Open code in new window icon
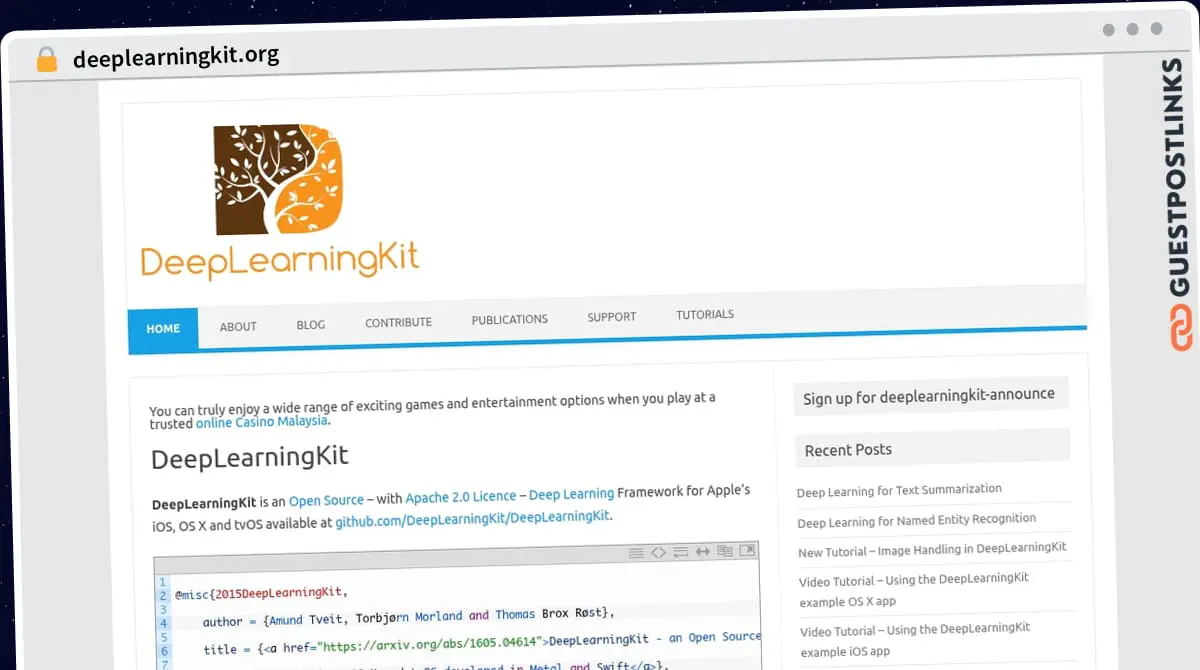Viewport: 1200px width, 670px height. (747, 550)
